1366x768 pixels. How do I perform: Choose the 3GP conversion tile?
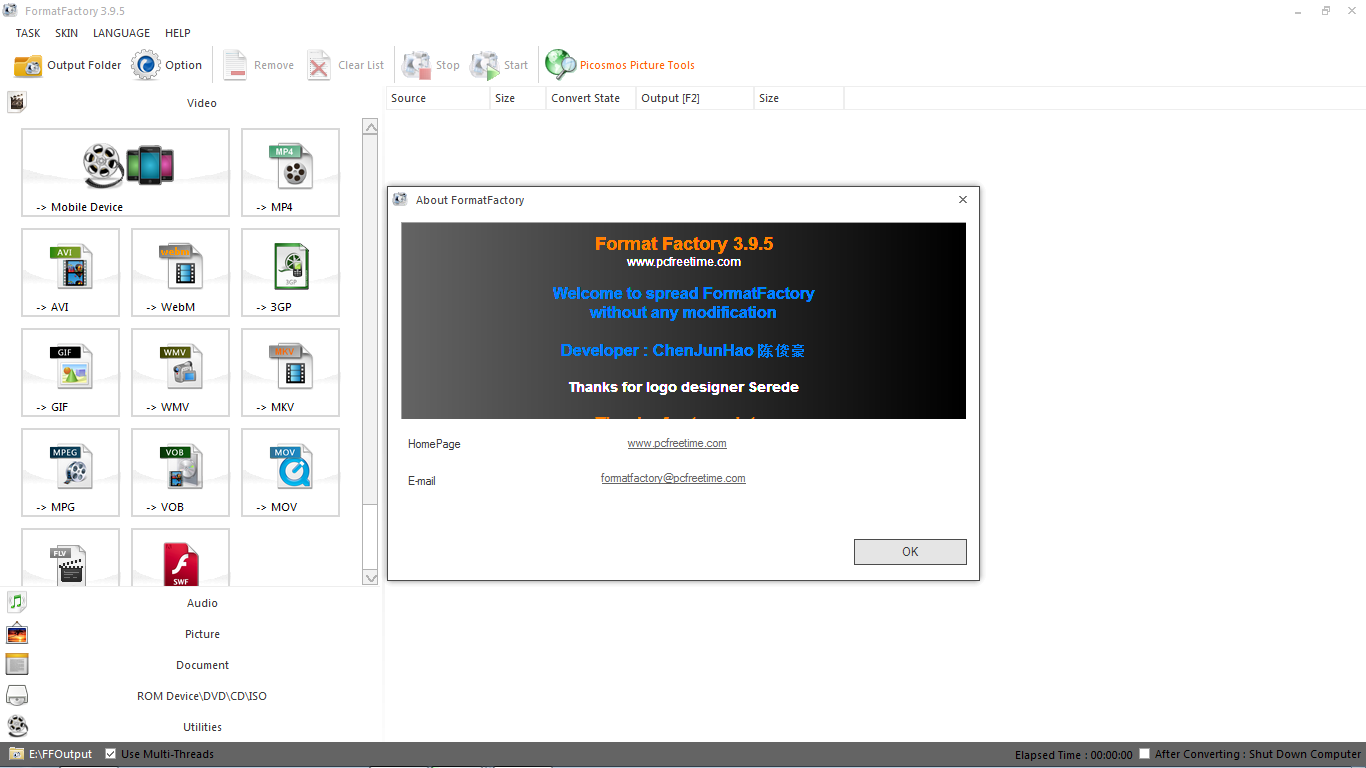tap(290, 272)
